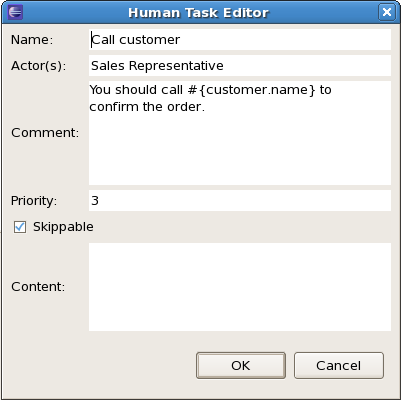Click the Human Task Editor title bar
Screen dimensions: 401x400
(x=198, y=13)
